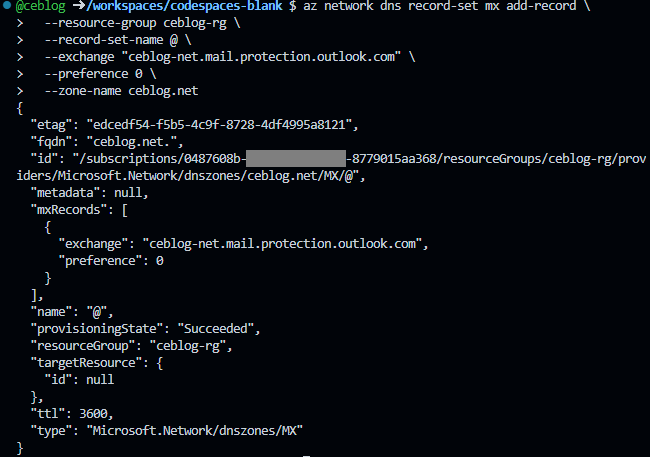
Task: Click the arrow symbol after @ceblog
Action: 78,6
